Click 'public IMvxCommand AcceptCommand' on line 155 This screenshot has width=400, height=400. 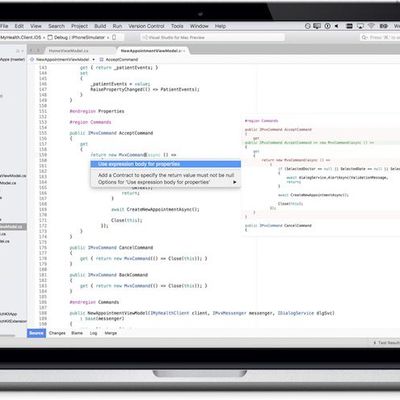[111, 133]
